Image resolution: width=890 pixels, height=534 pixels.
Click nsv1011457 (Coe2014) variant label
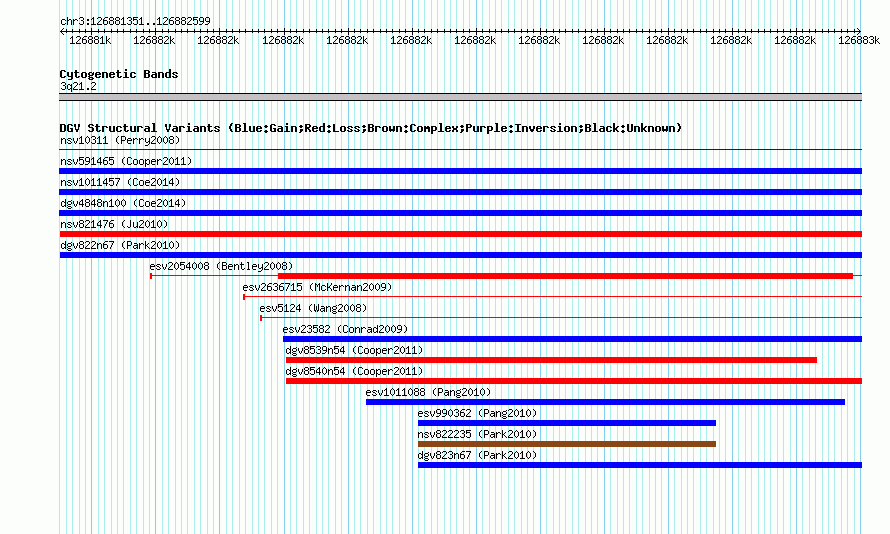[120, 182]
